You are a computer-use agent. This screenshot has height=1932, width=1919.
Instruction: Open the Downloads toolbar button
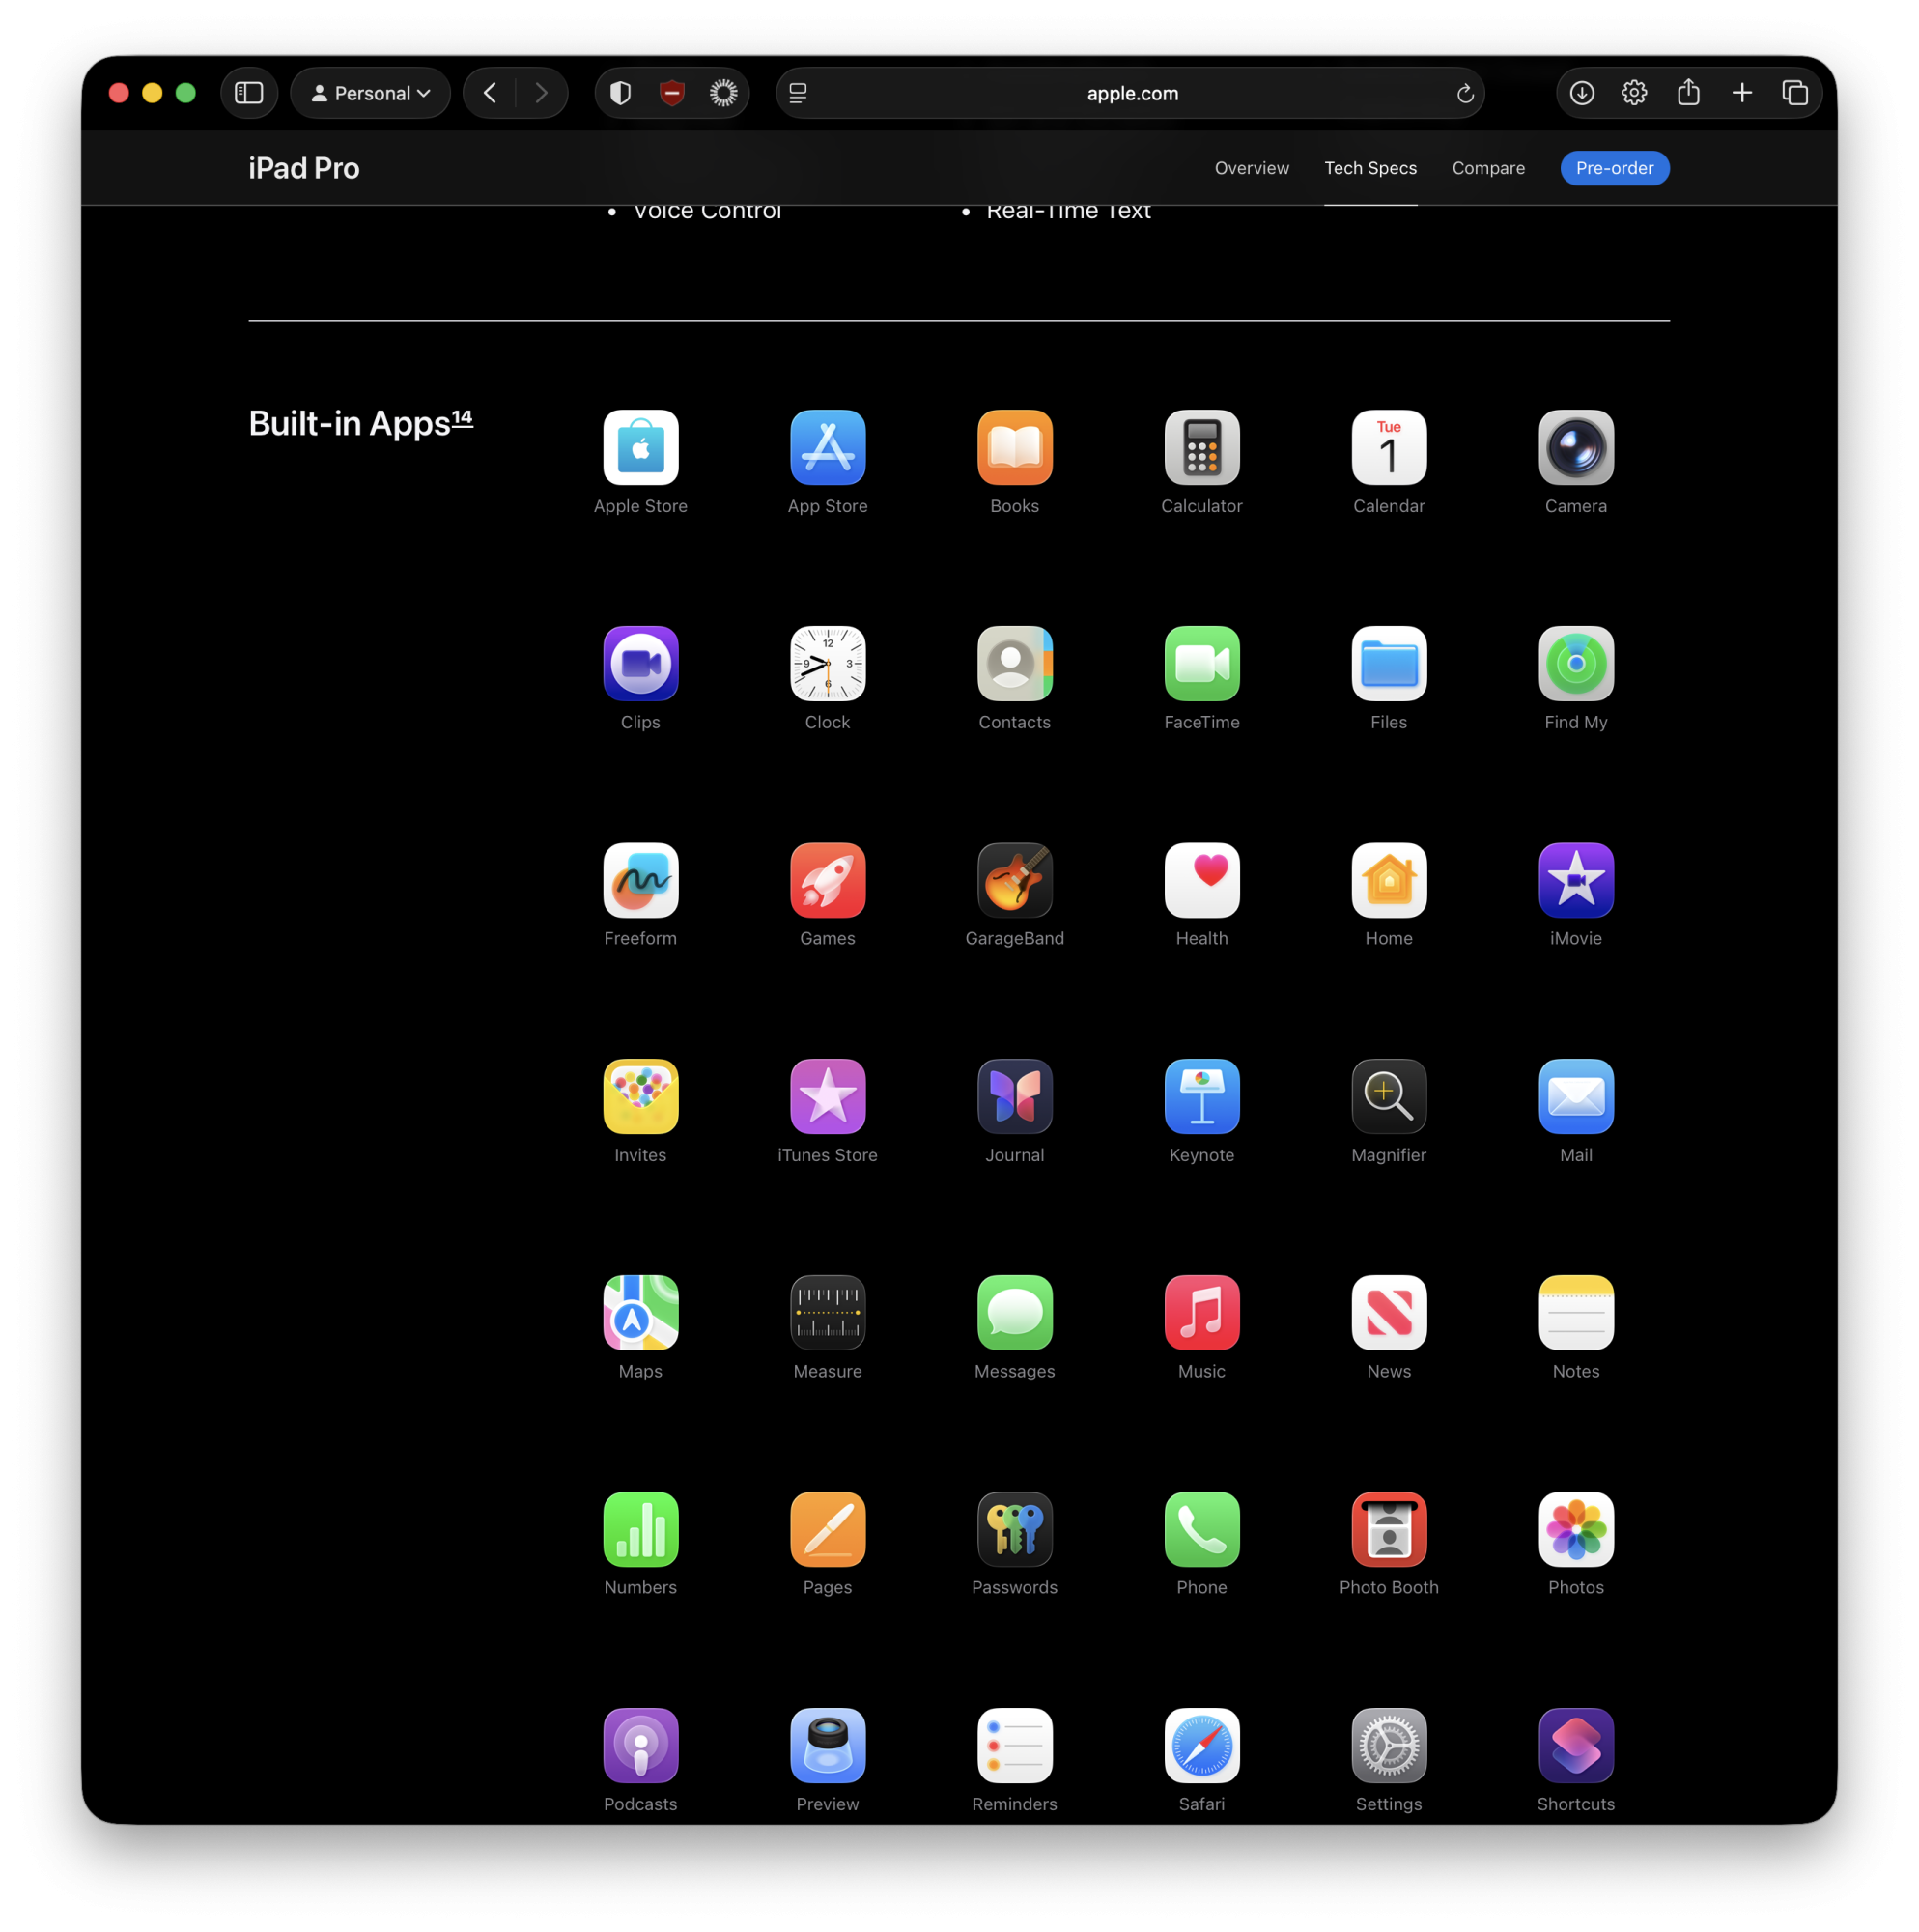pyautogui.click(x=1581, y=93)
